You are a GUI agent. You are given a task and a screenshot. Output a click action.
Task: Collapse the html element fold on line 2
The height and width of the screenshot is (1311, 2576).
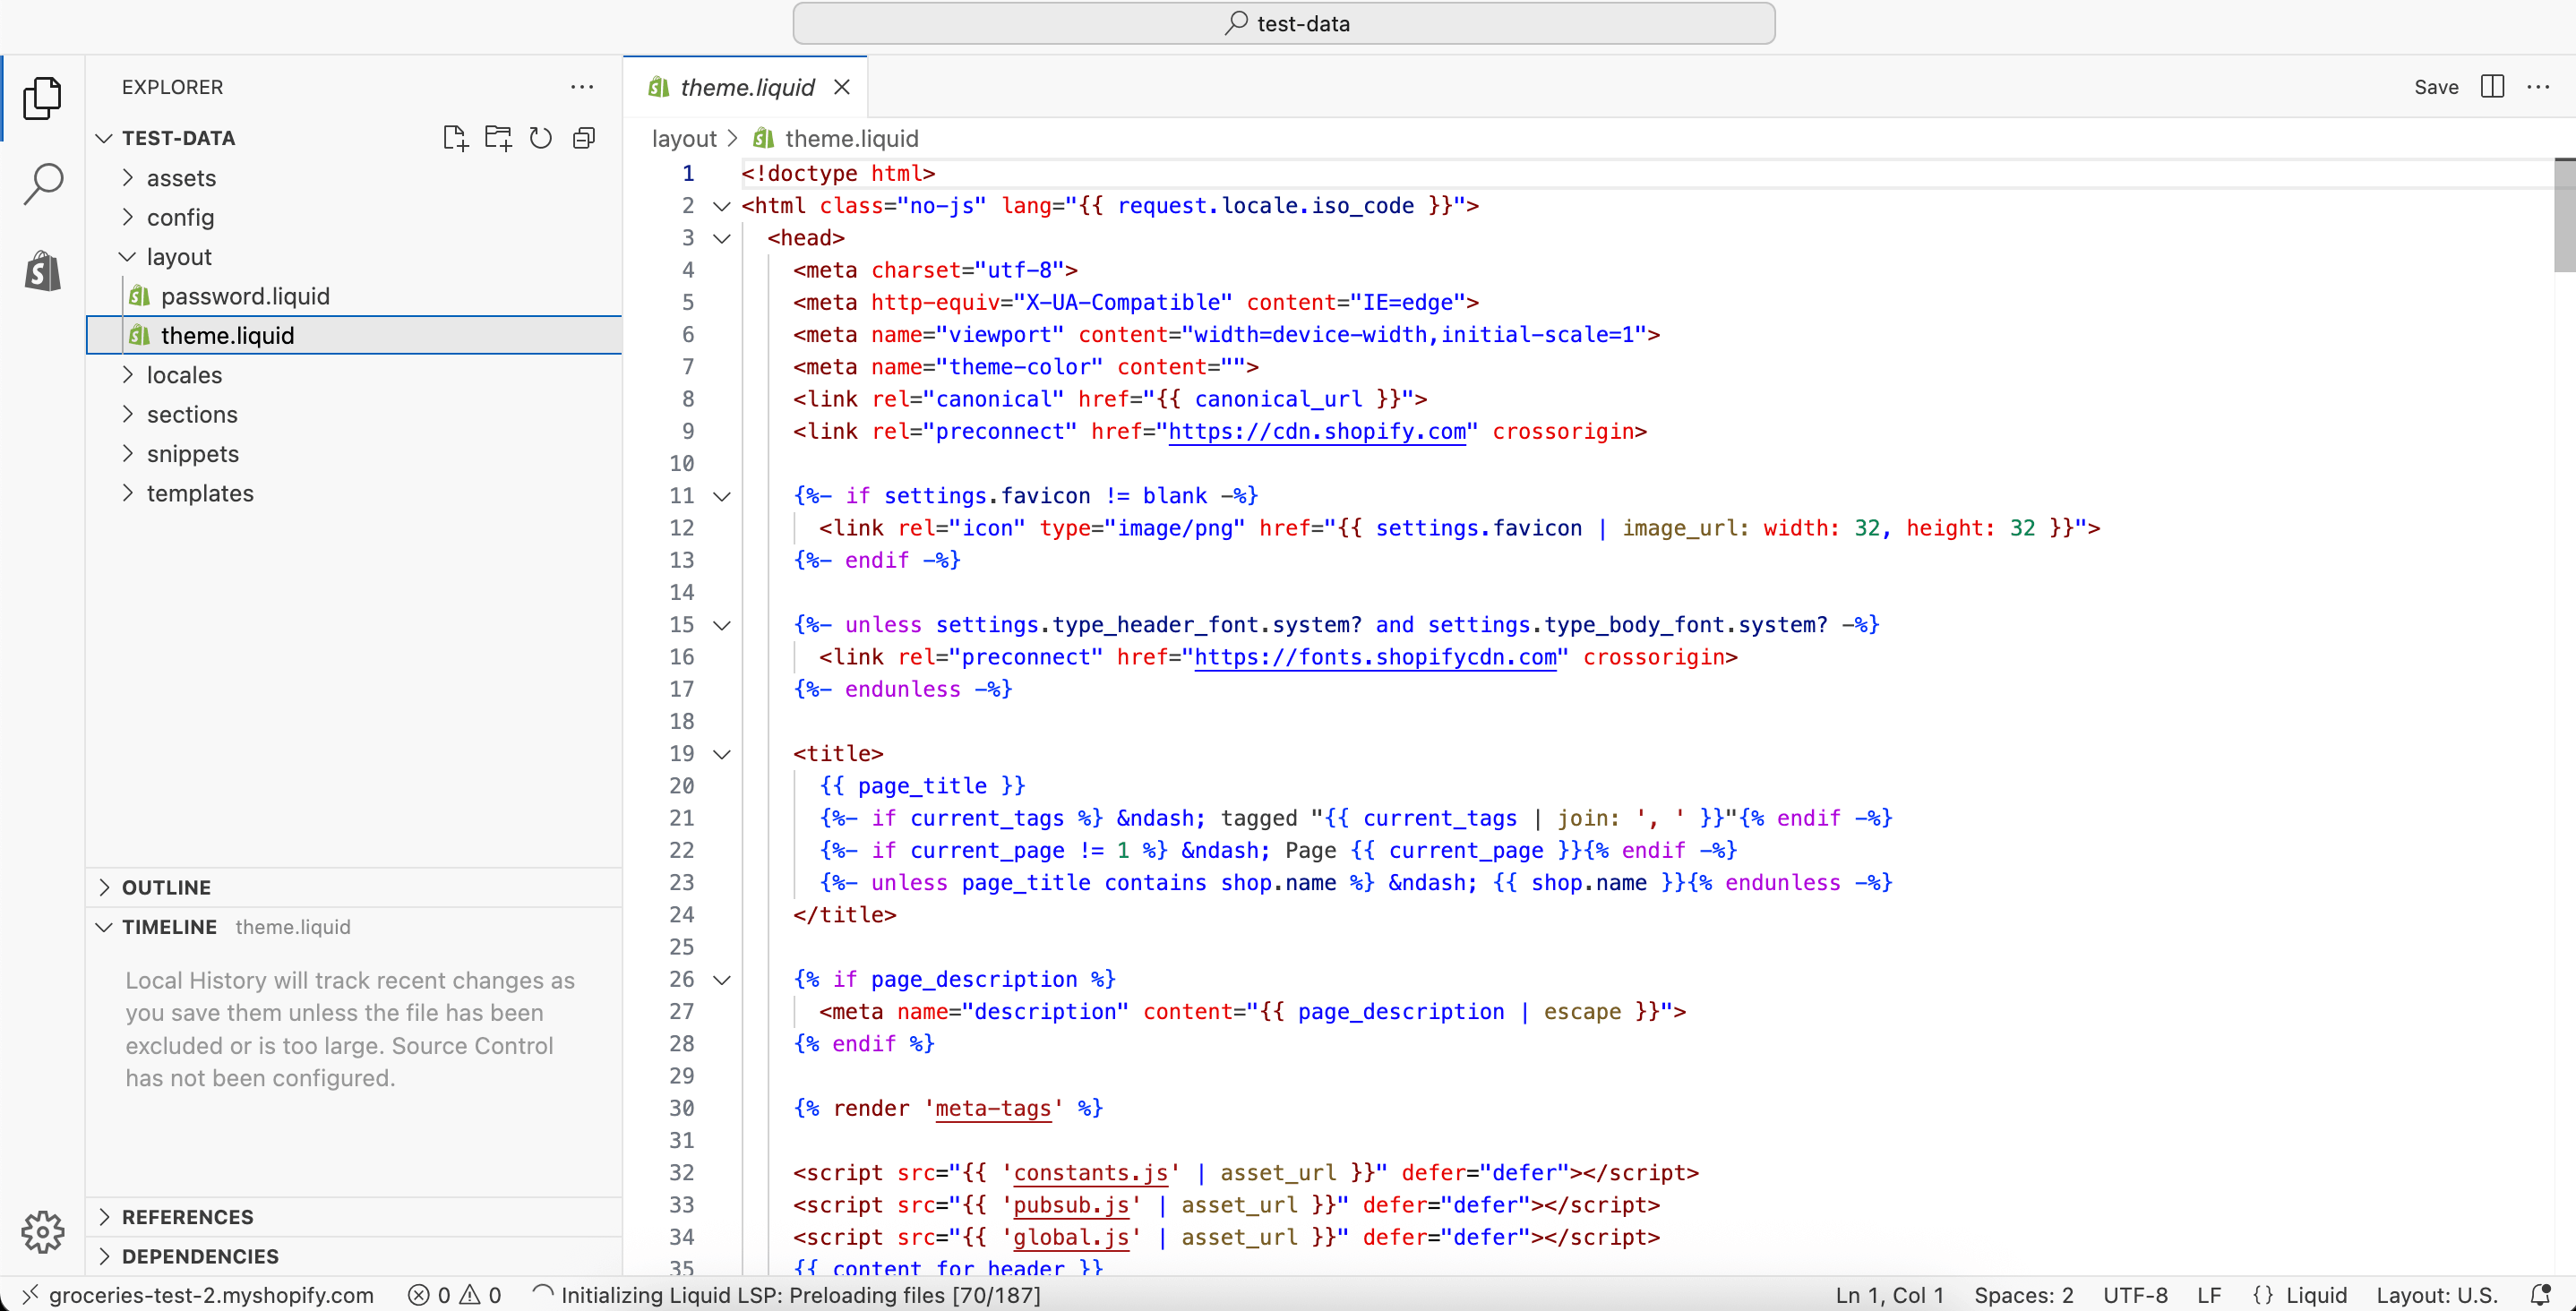click(722, 206)
